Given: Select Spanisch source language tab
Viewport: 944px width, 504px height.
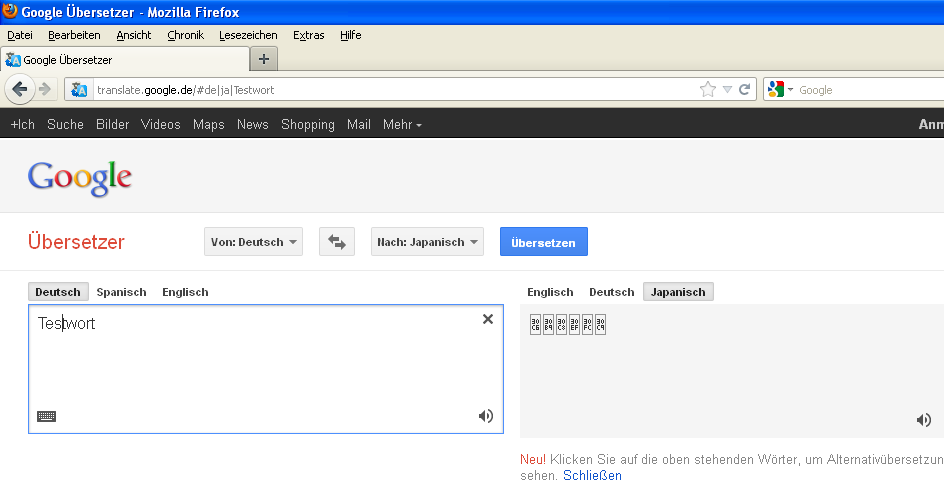Looking at the screenshot, I should (x=121, y=292).
